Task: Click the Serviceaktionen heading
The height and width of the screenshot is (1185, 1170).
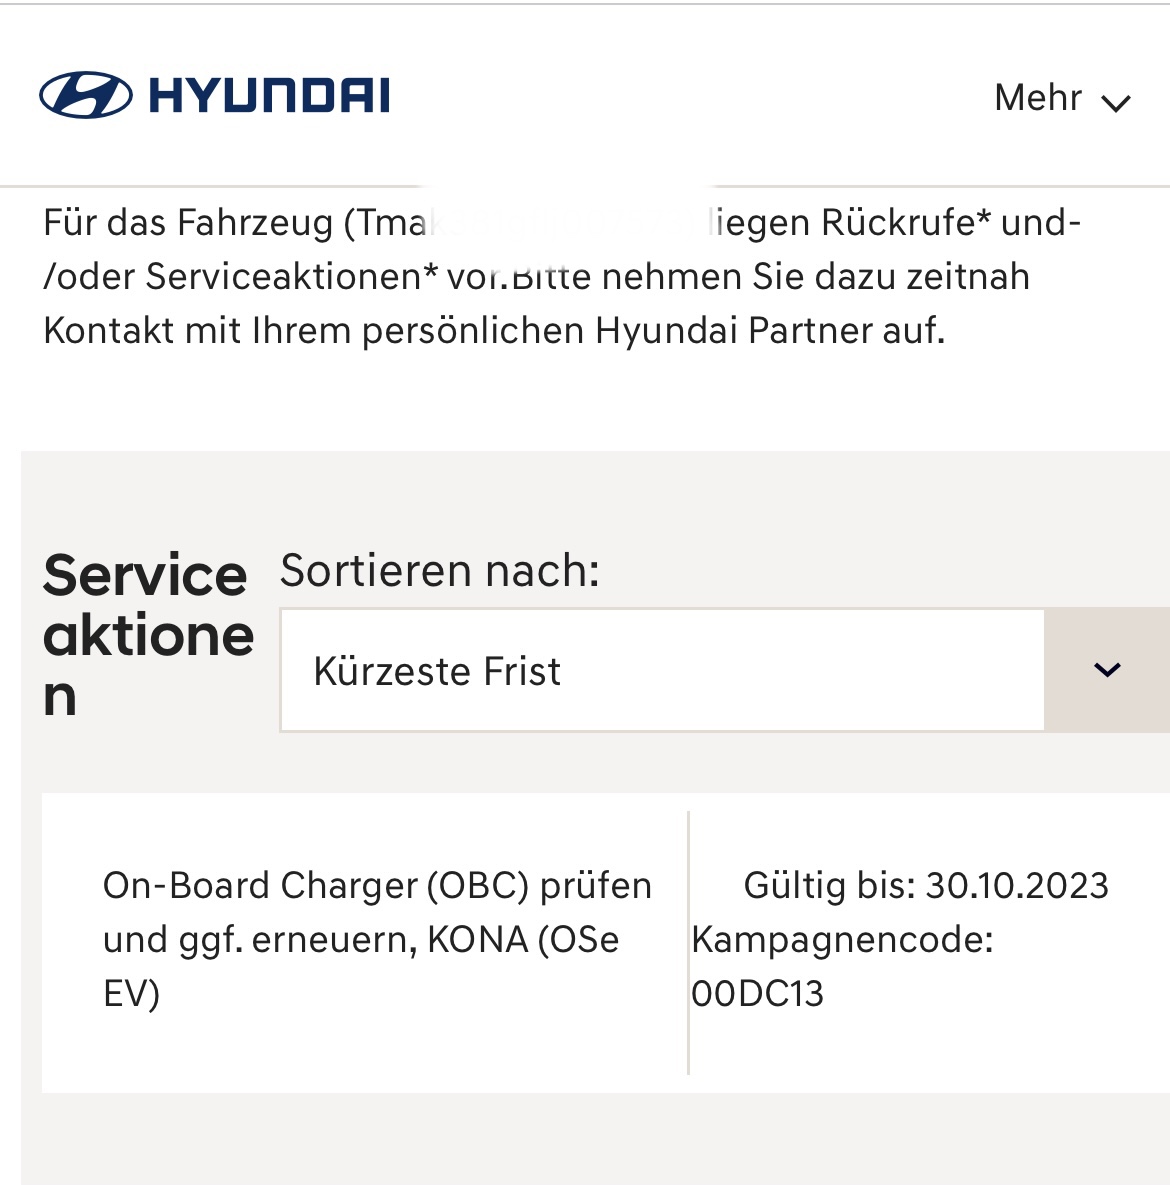Action: (x=148, y=636)
